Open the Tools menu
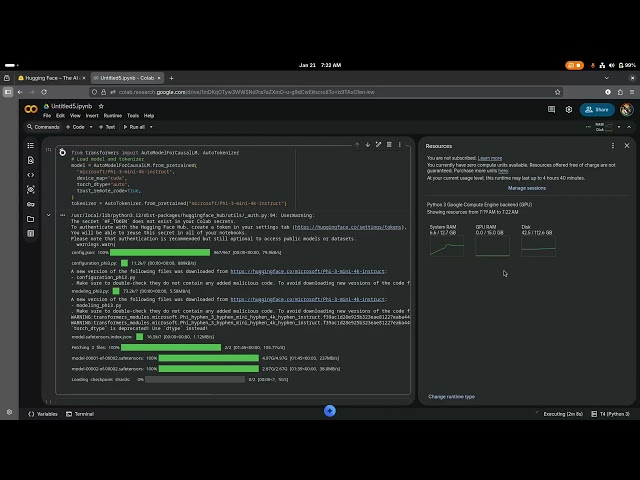This screenshot has width=640, height=480. 133,116
